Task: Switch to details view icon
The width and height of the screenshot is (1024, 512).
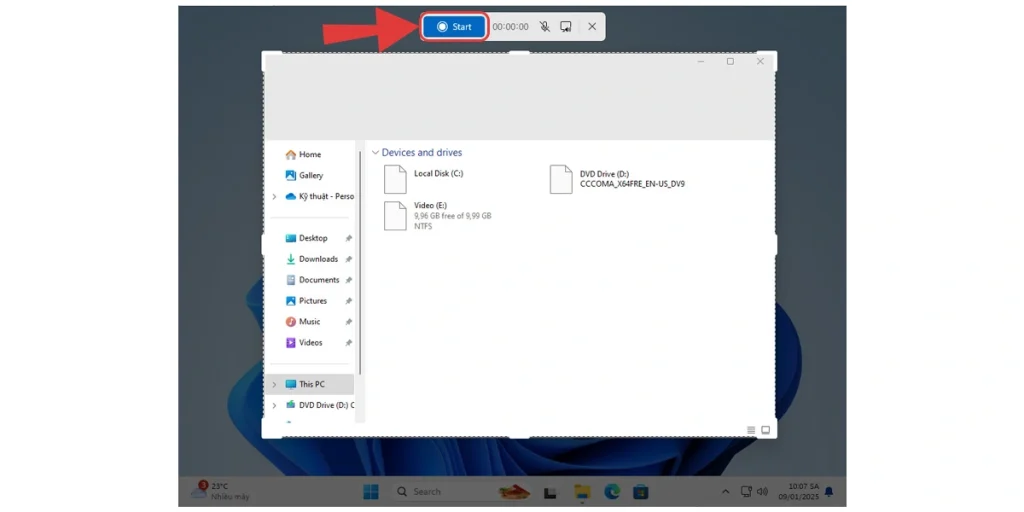Action: [x=751, y=430]
